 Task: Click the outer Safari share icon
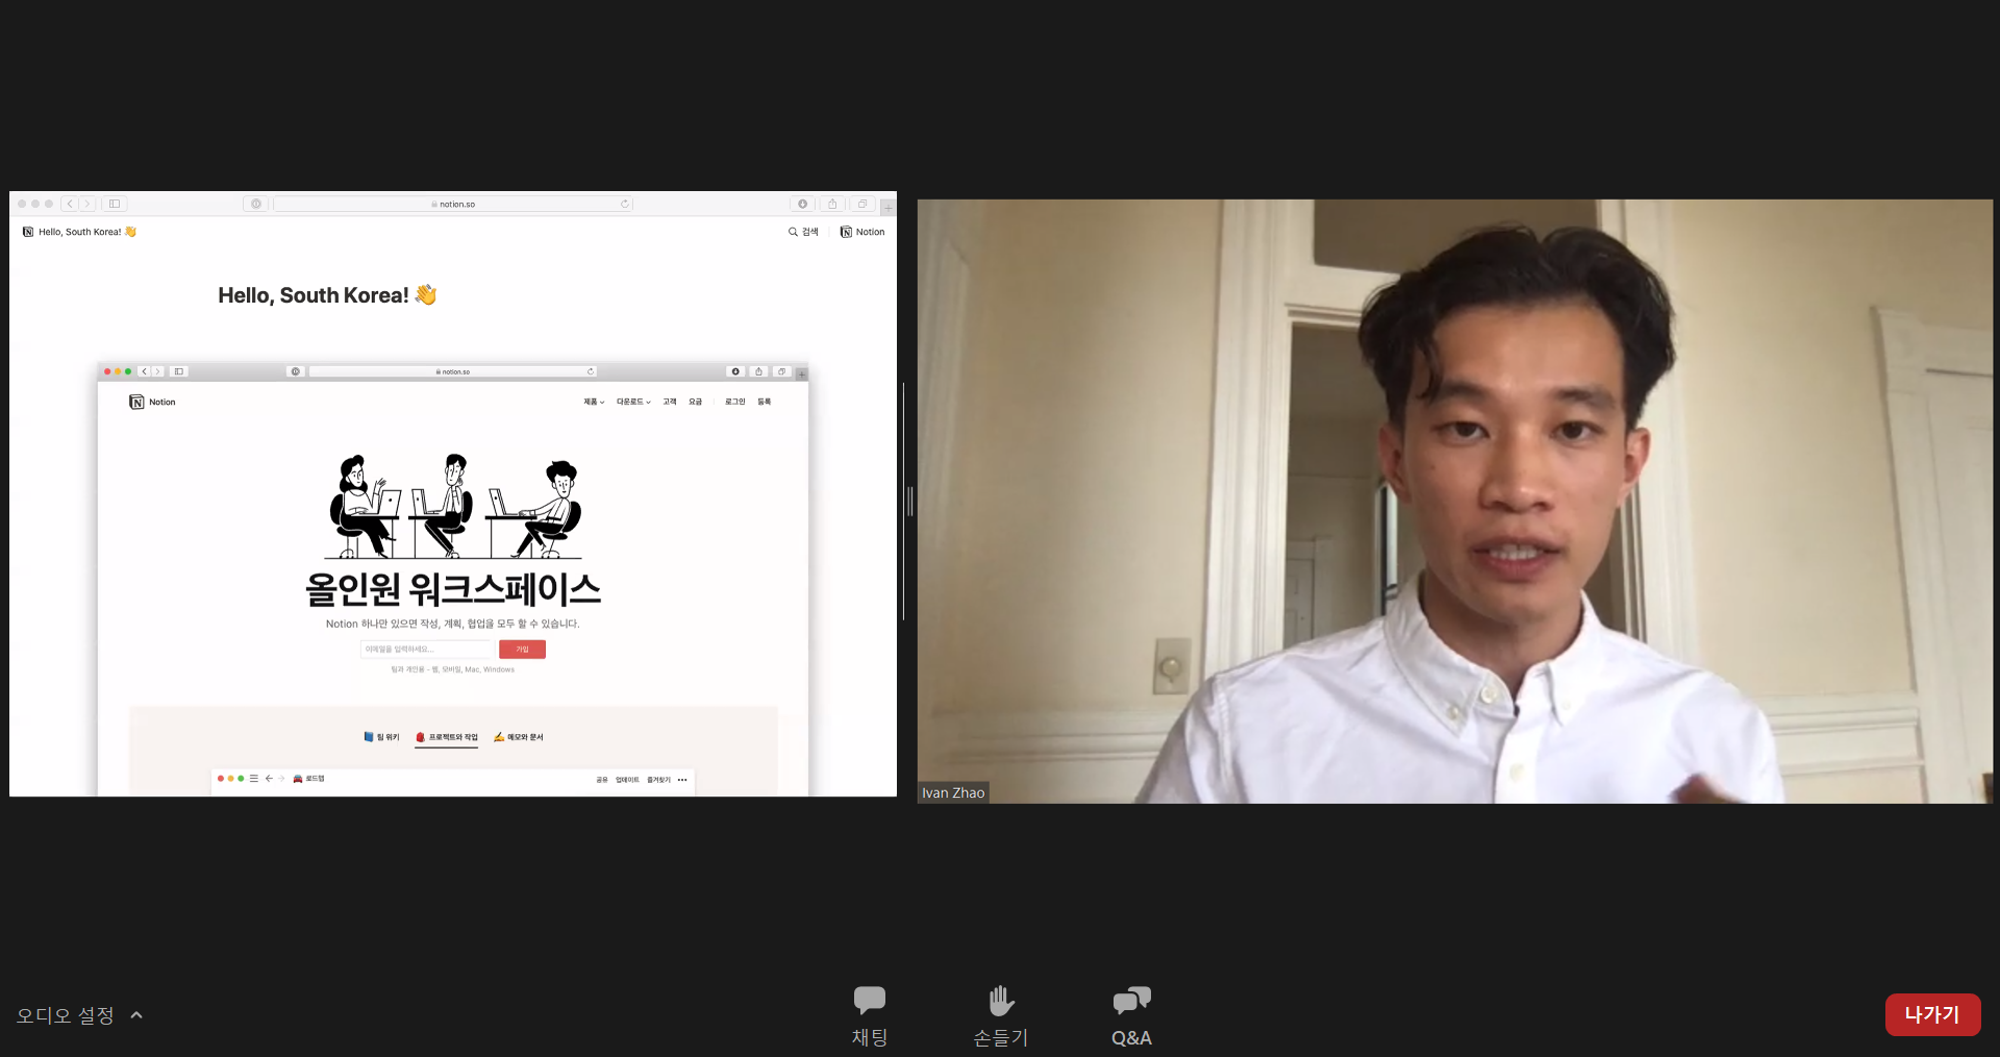832,204
